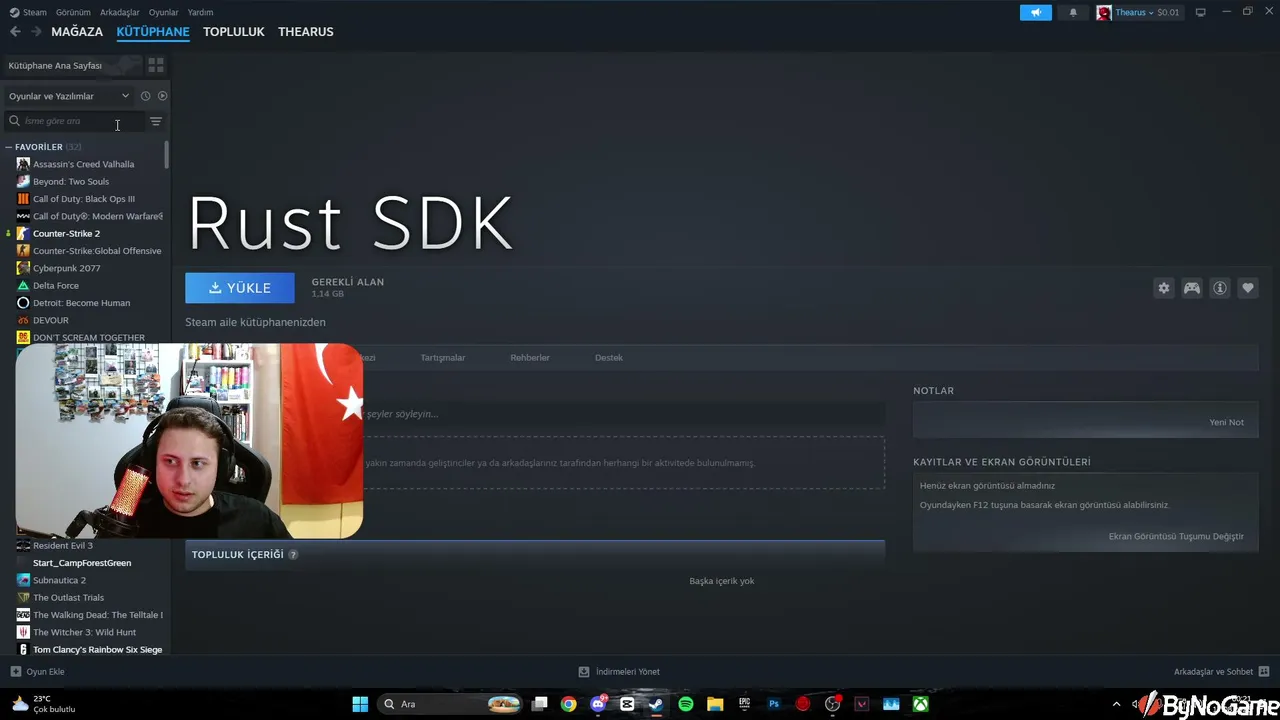
Task: Open controller layout icon for Rust SDK
Action: (x=1192, y=288)
